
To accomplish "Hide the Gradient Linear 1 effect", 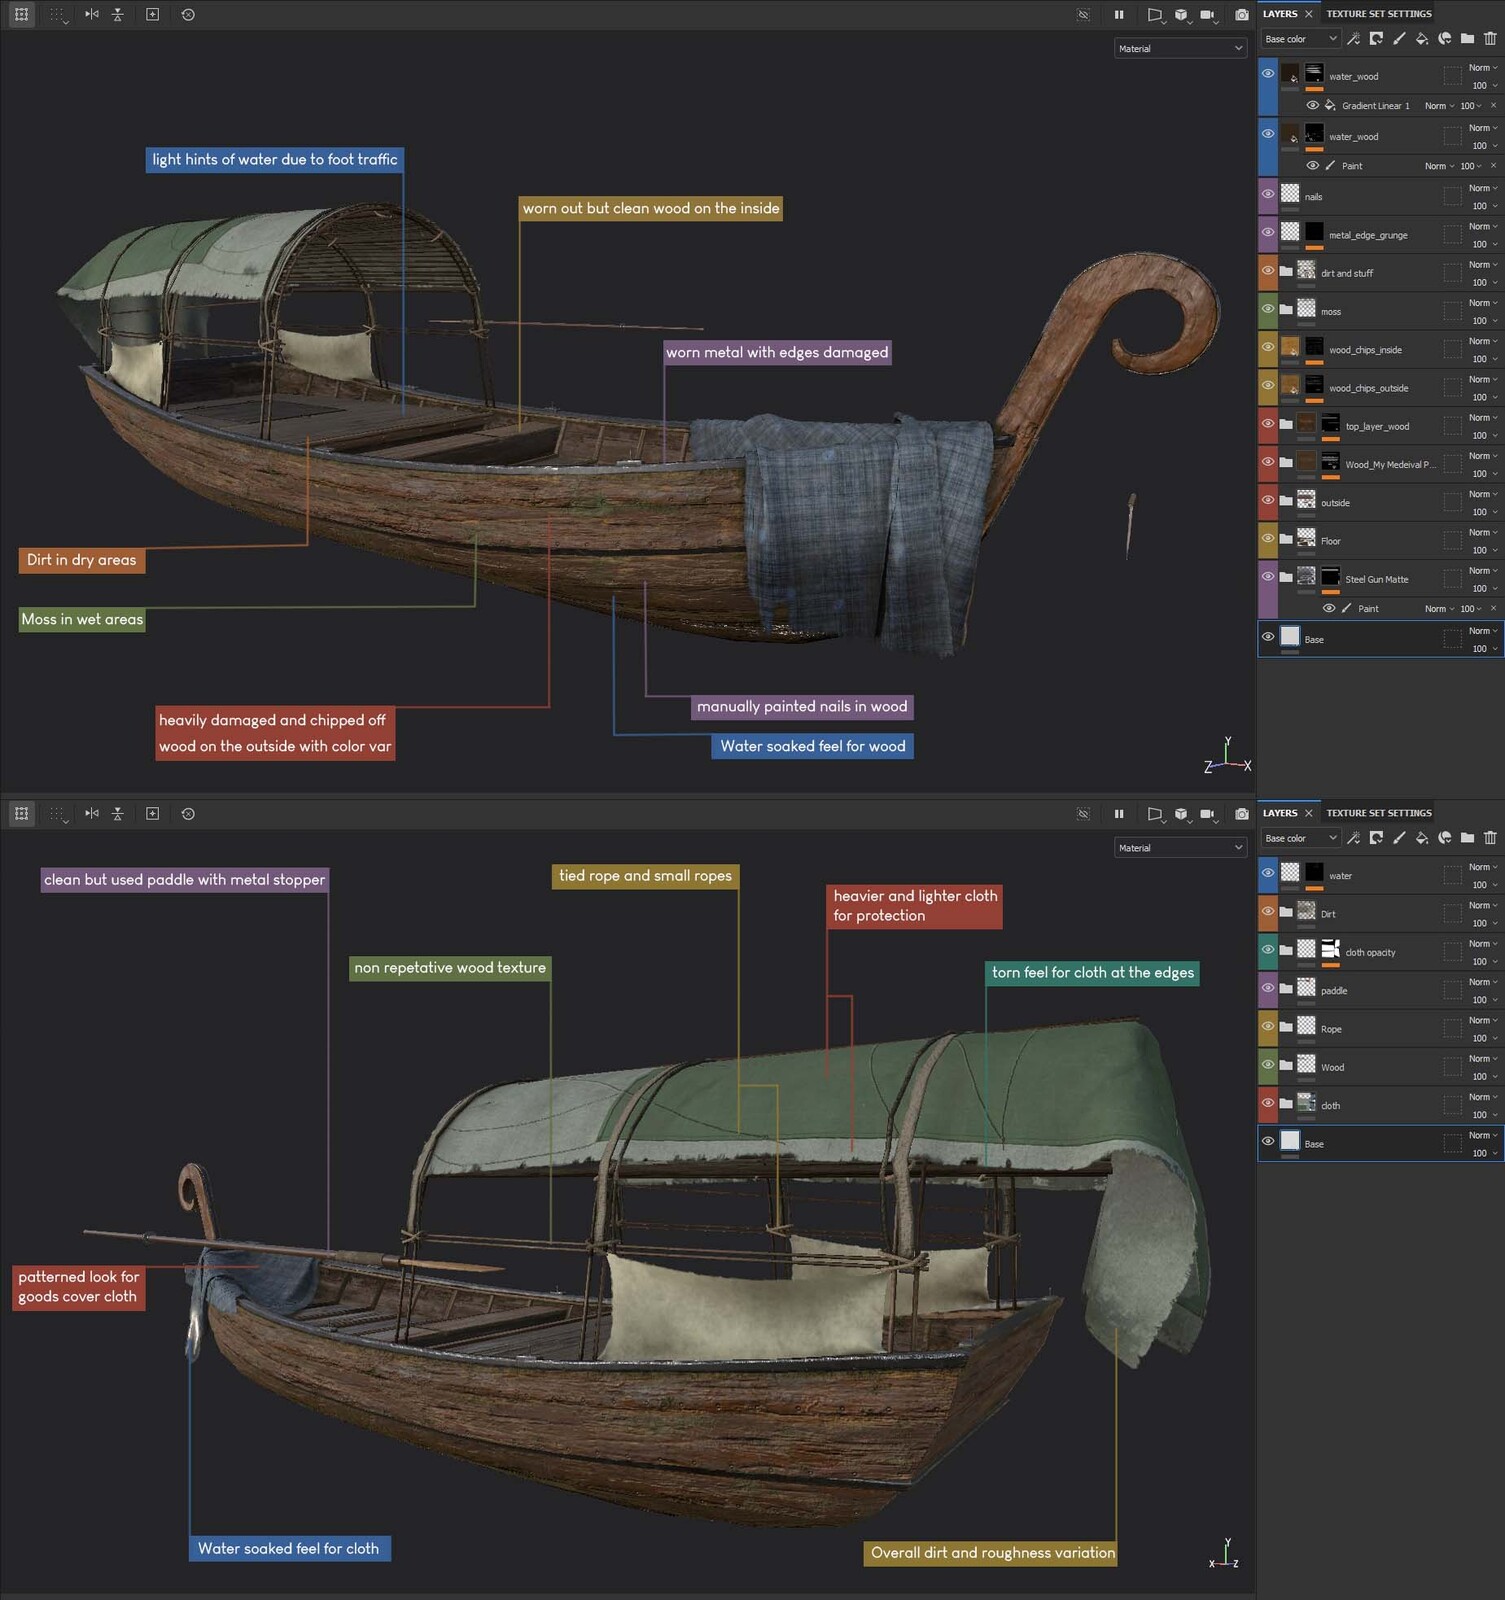I will coord(1312,105).
